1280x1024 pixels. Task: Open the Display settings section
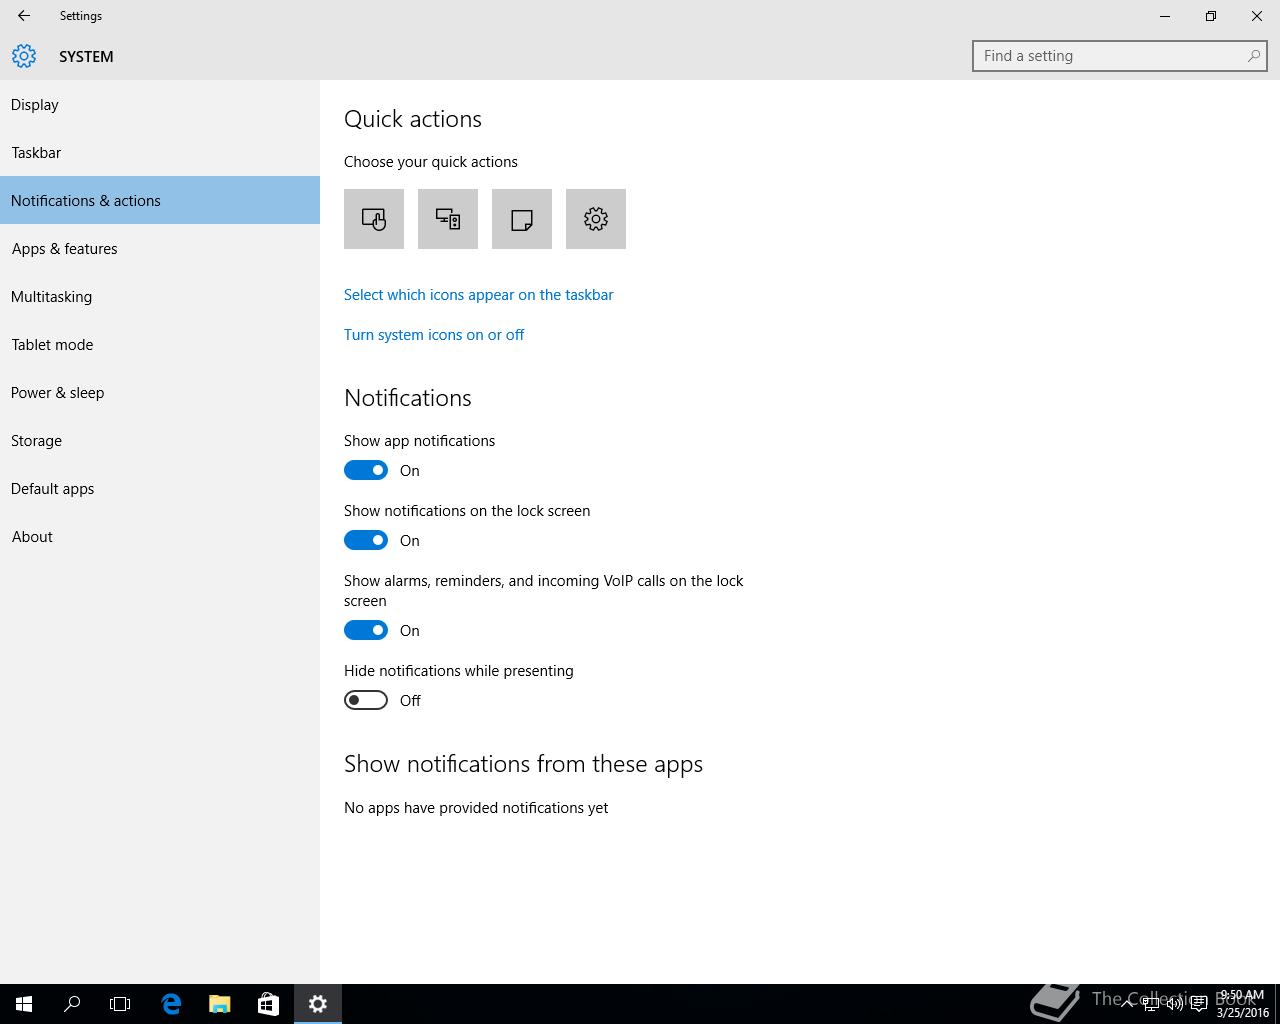[x=35, y=105]
